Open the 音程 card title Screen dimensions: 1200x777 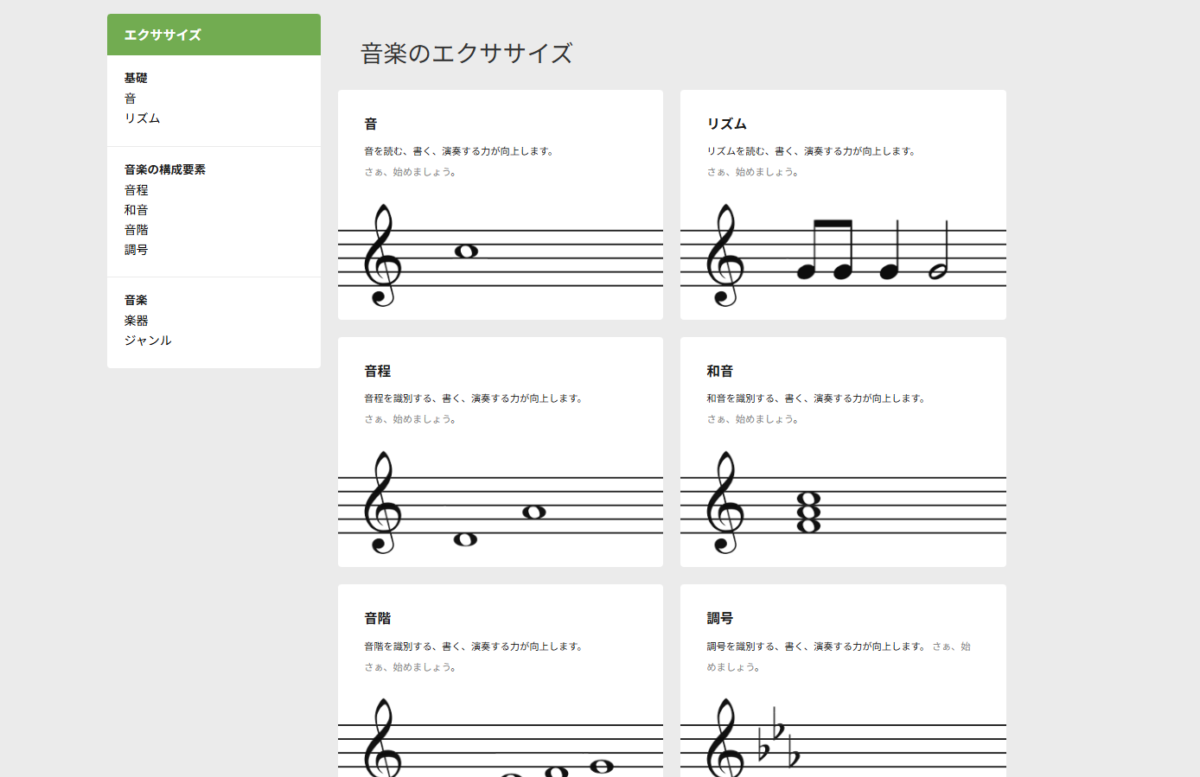(377, 371)
